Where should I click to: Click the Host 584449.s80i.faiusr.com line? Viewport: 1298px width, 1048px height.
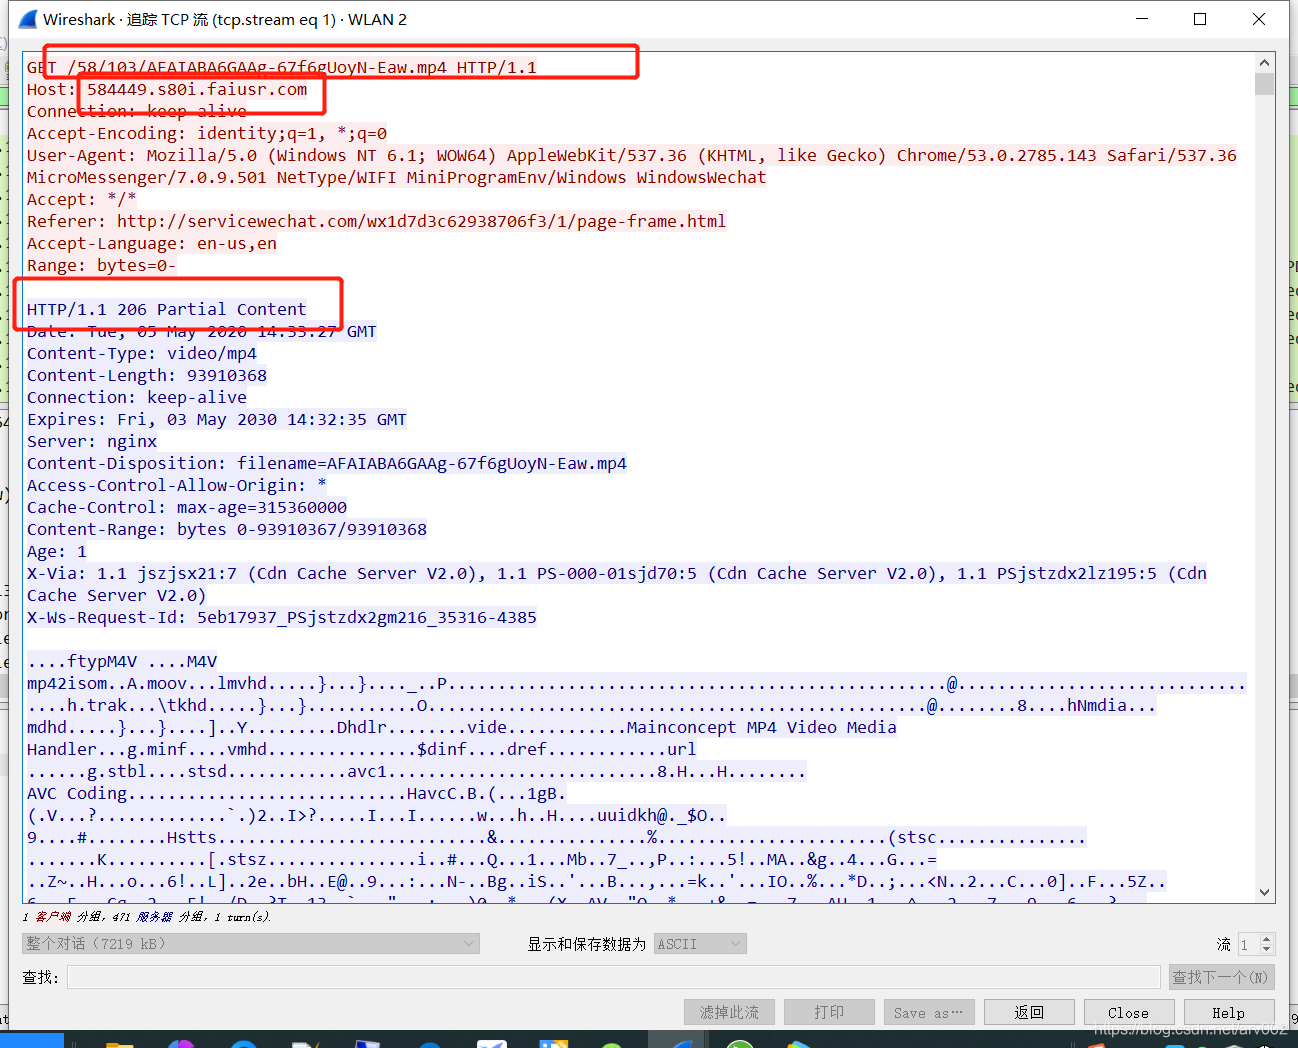pos(167,89)
